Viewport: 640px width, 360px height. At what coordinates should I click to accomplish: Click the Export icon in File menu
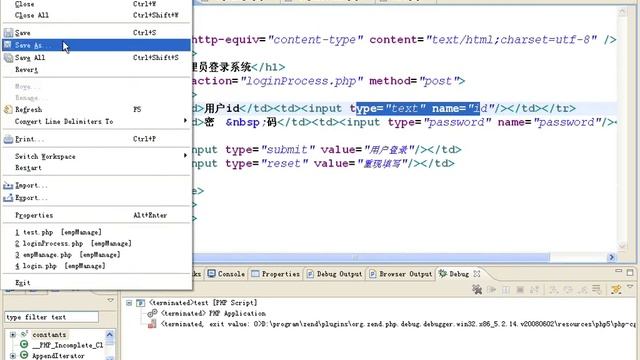tap(8, 198)
